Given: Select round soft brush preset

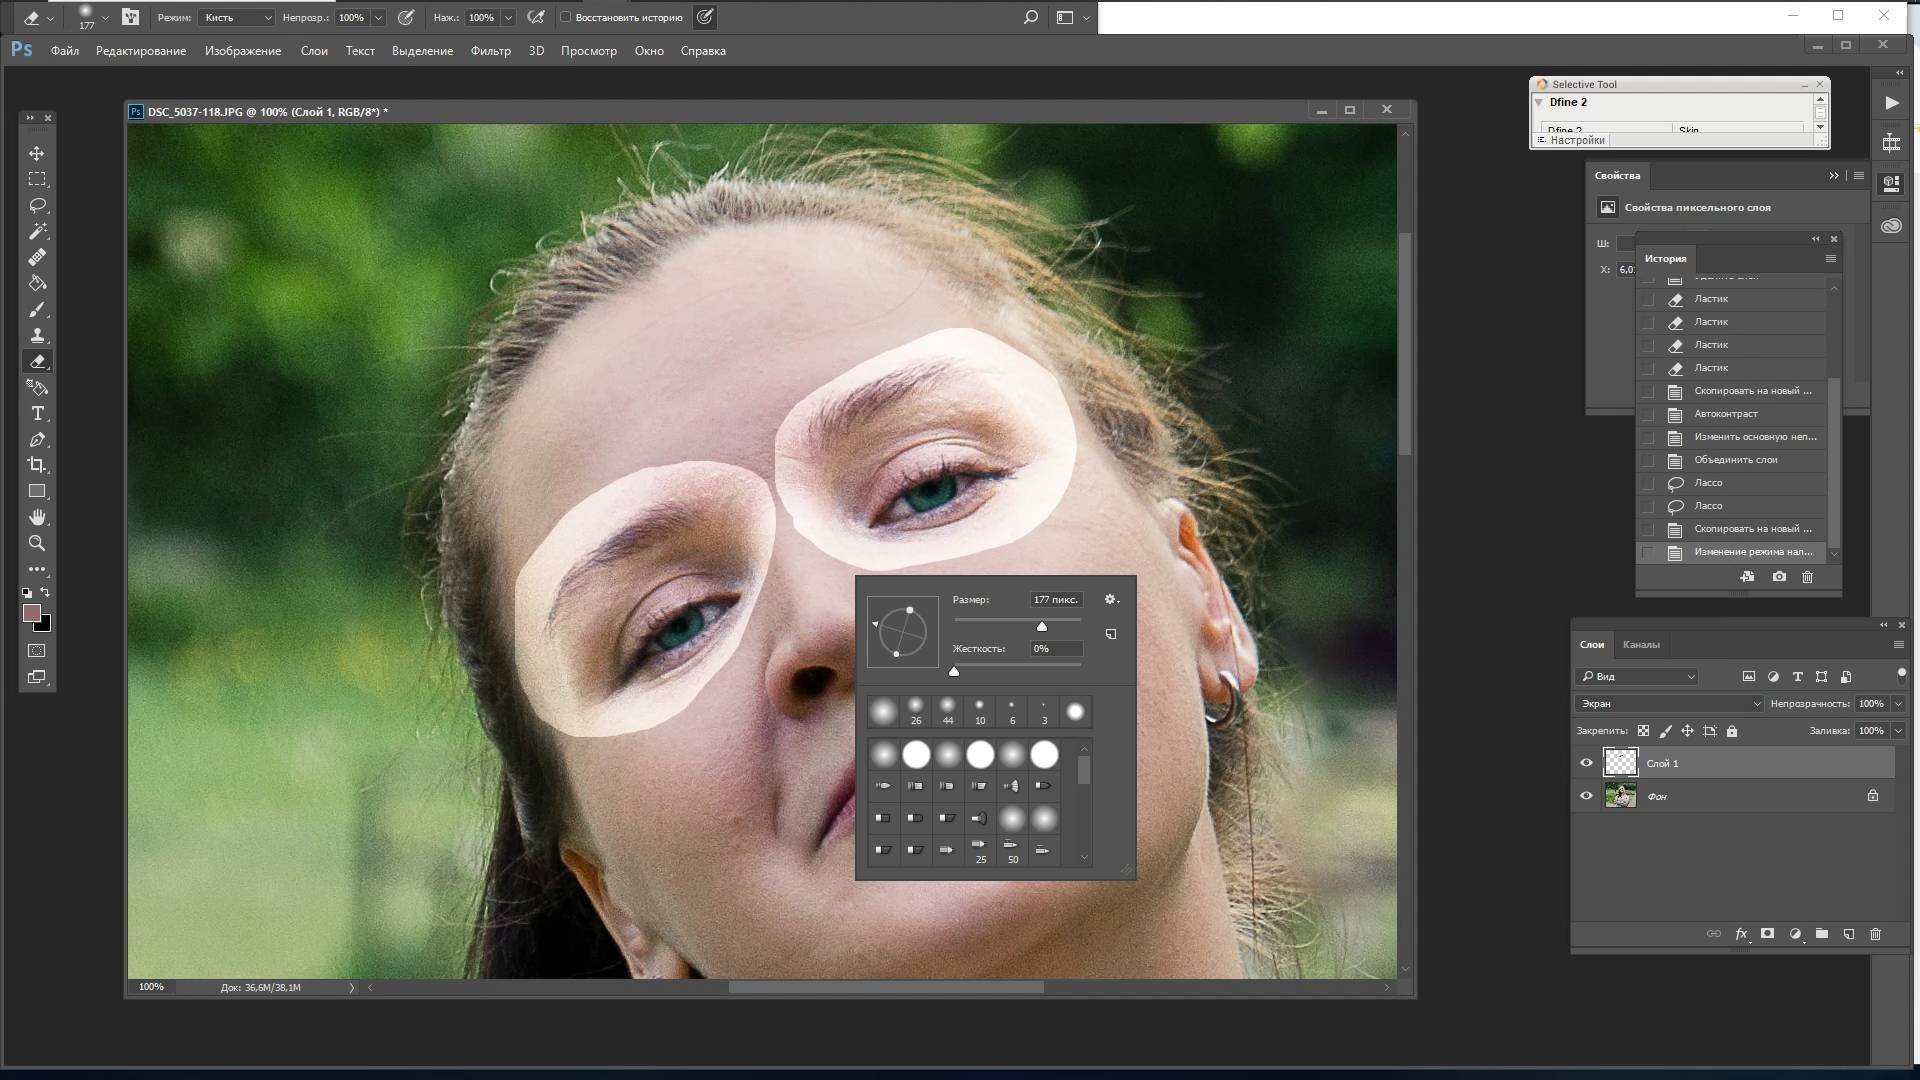Looking at the screenshot, I should click(884, 754).
